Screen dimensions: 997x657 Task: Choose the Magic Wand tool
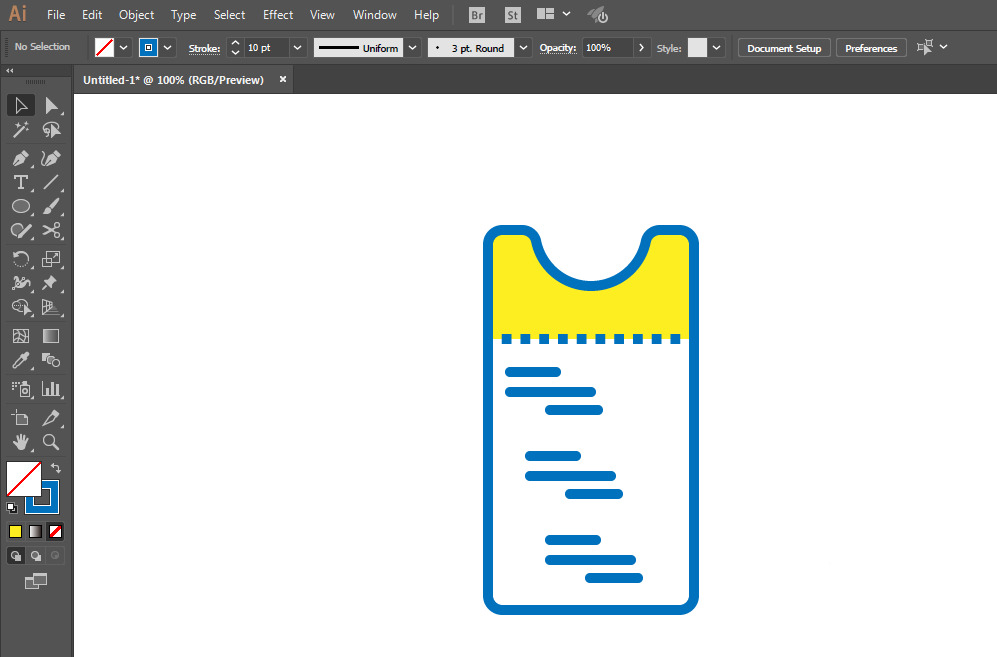(x=20, y=130)
